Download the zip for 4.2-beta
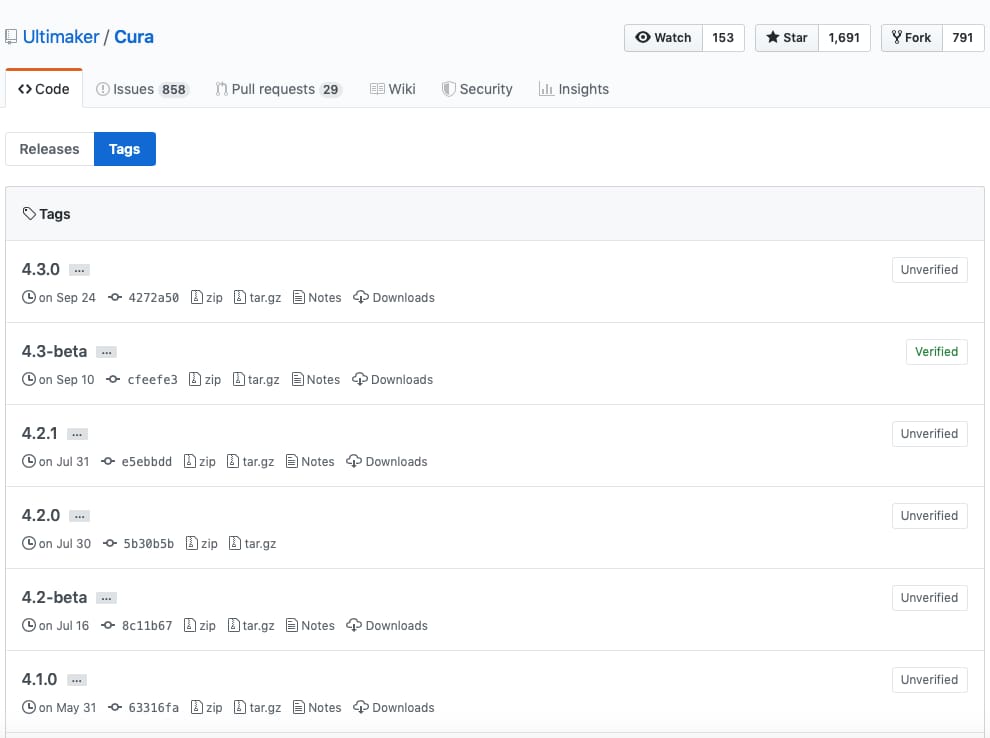This screenshot has height=738, width=990. [x=200, y=626]
